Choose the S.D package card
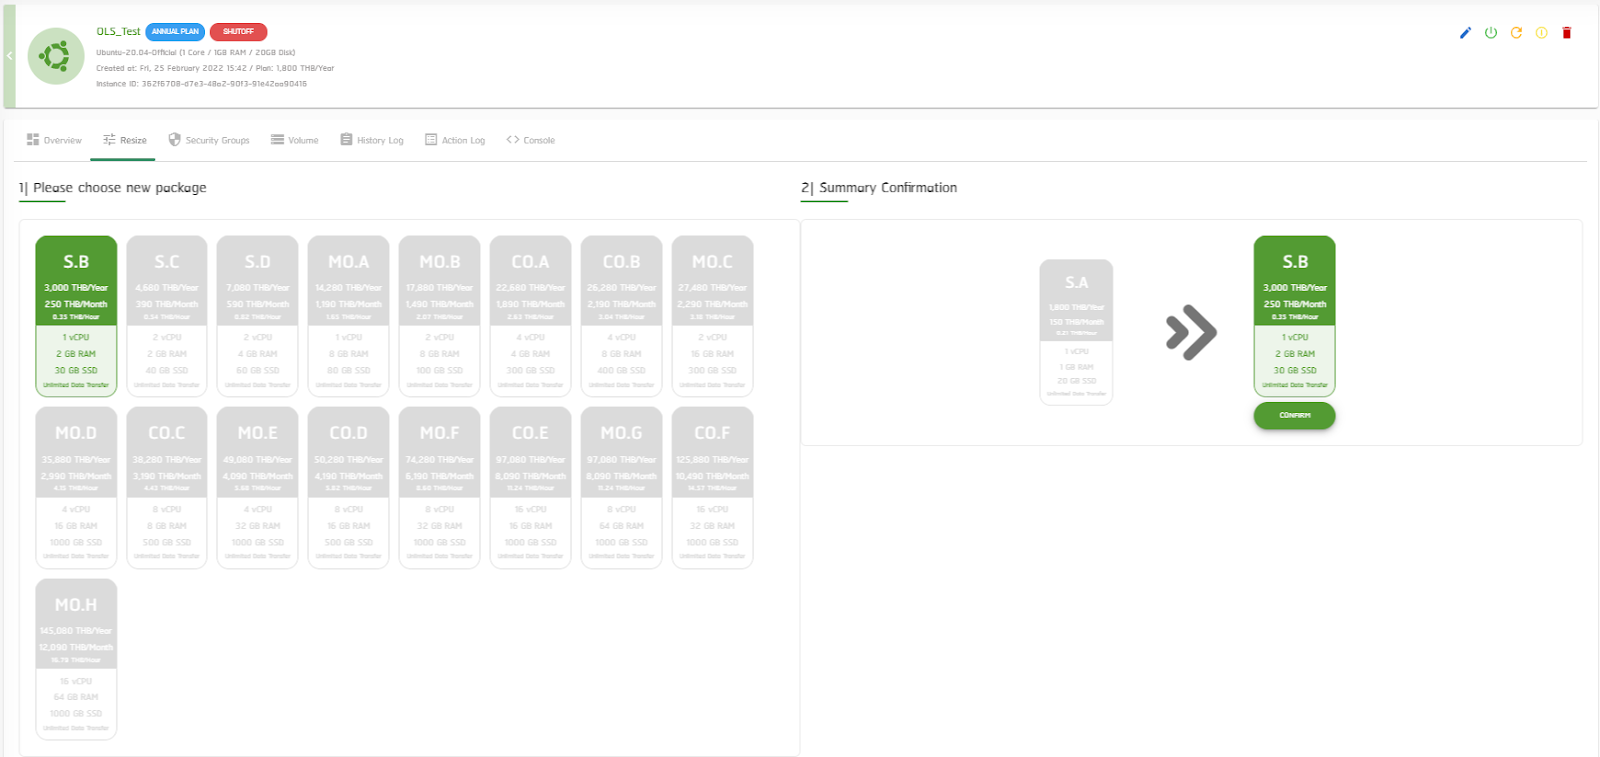Viewport: 1600px width, 757px height. 258,316
